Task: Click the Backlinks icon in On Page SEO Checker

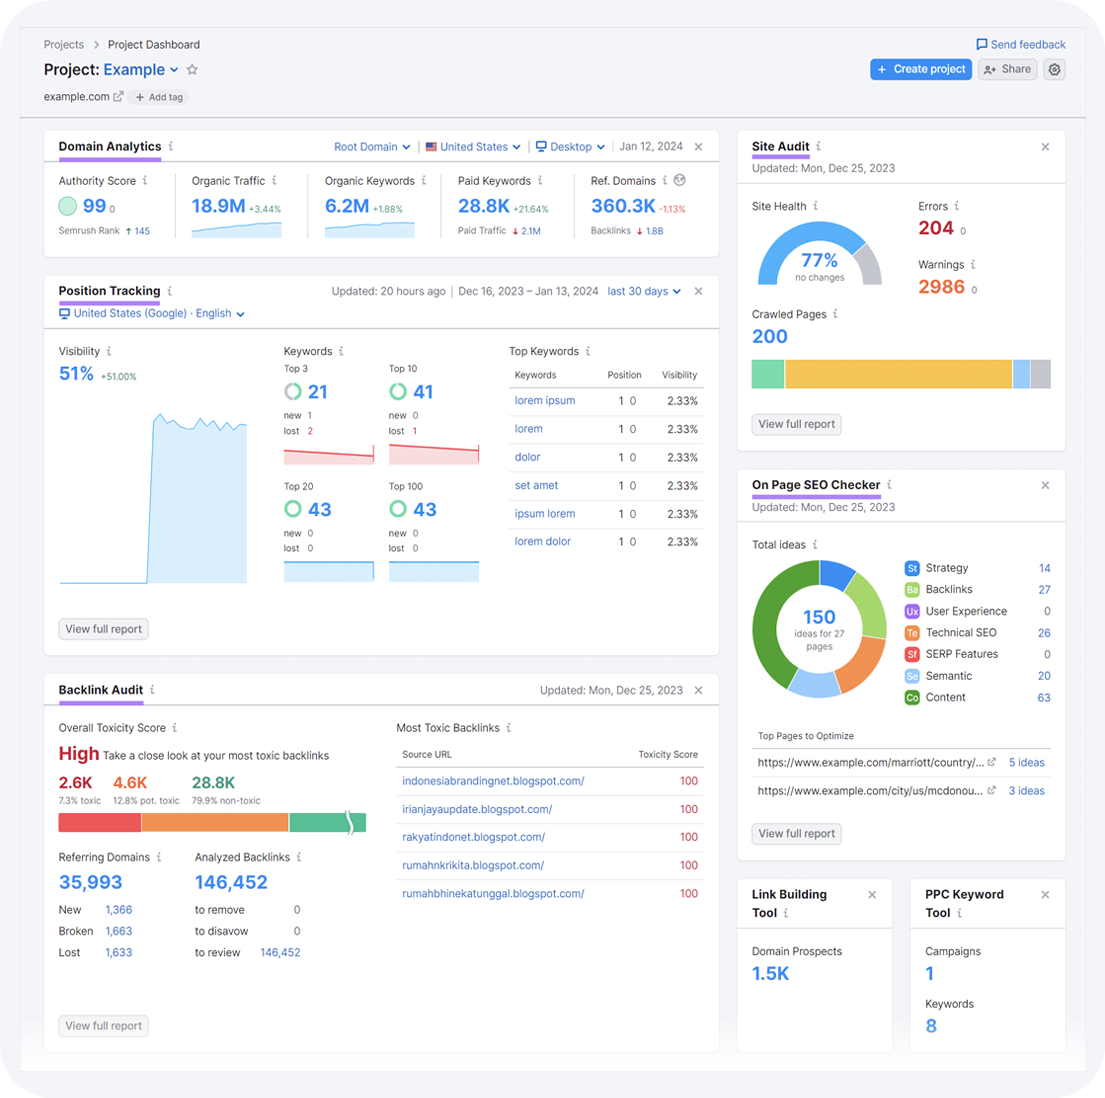Action: tap(911, 590)
